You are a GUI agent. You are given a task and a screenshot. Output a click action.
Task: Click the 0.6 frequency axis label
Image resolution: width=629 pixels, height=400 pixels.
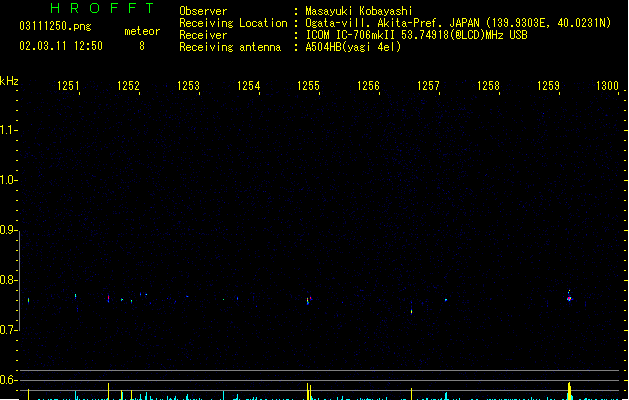(8, 380)
